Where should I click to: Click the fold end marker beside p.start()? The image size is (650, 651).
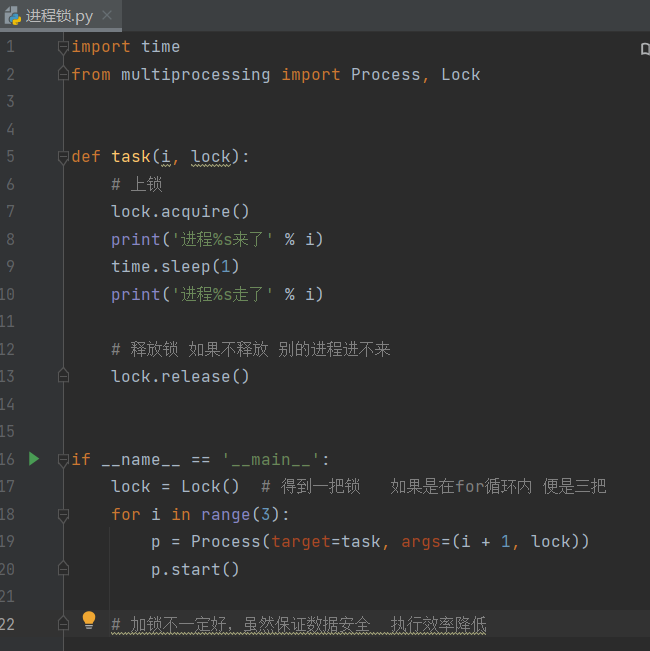(63, 570)
